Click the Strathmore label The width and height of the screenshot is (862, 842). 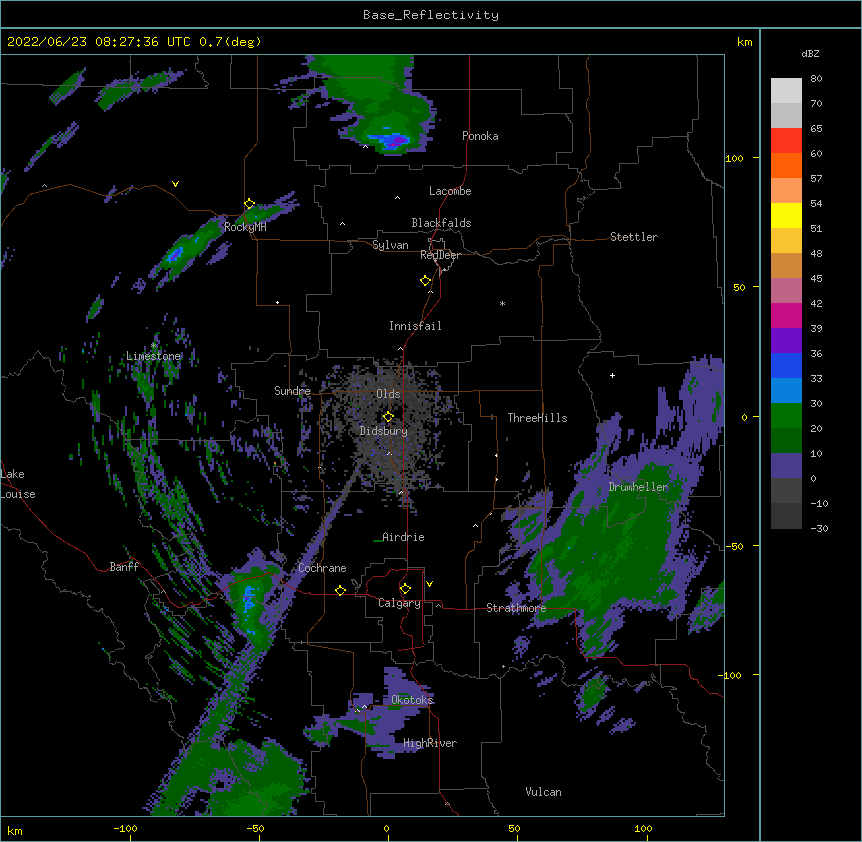516,608
